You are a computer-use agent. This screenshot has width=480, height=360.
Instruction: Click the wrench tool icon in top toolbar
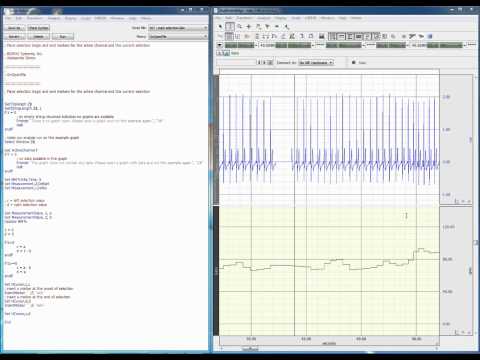(287, 27)
